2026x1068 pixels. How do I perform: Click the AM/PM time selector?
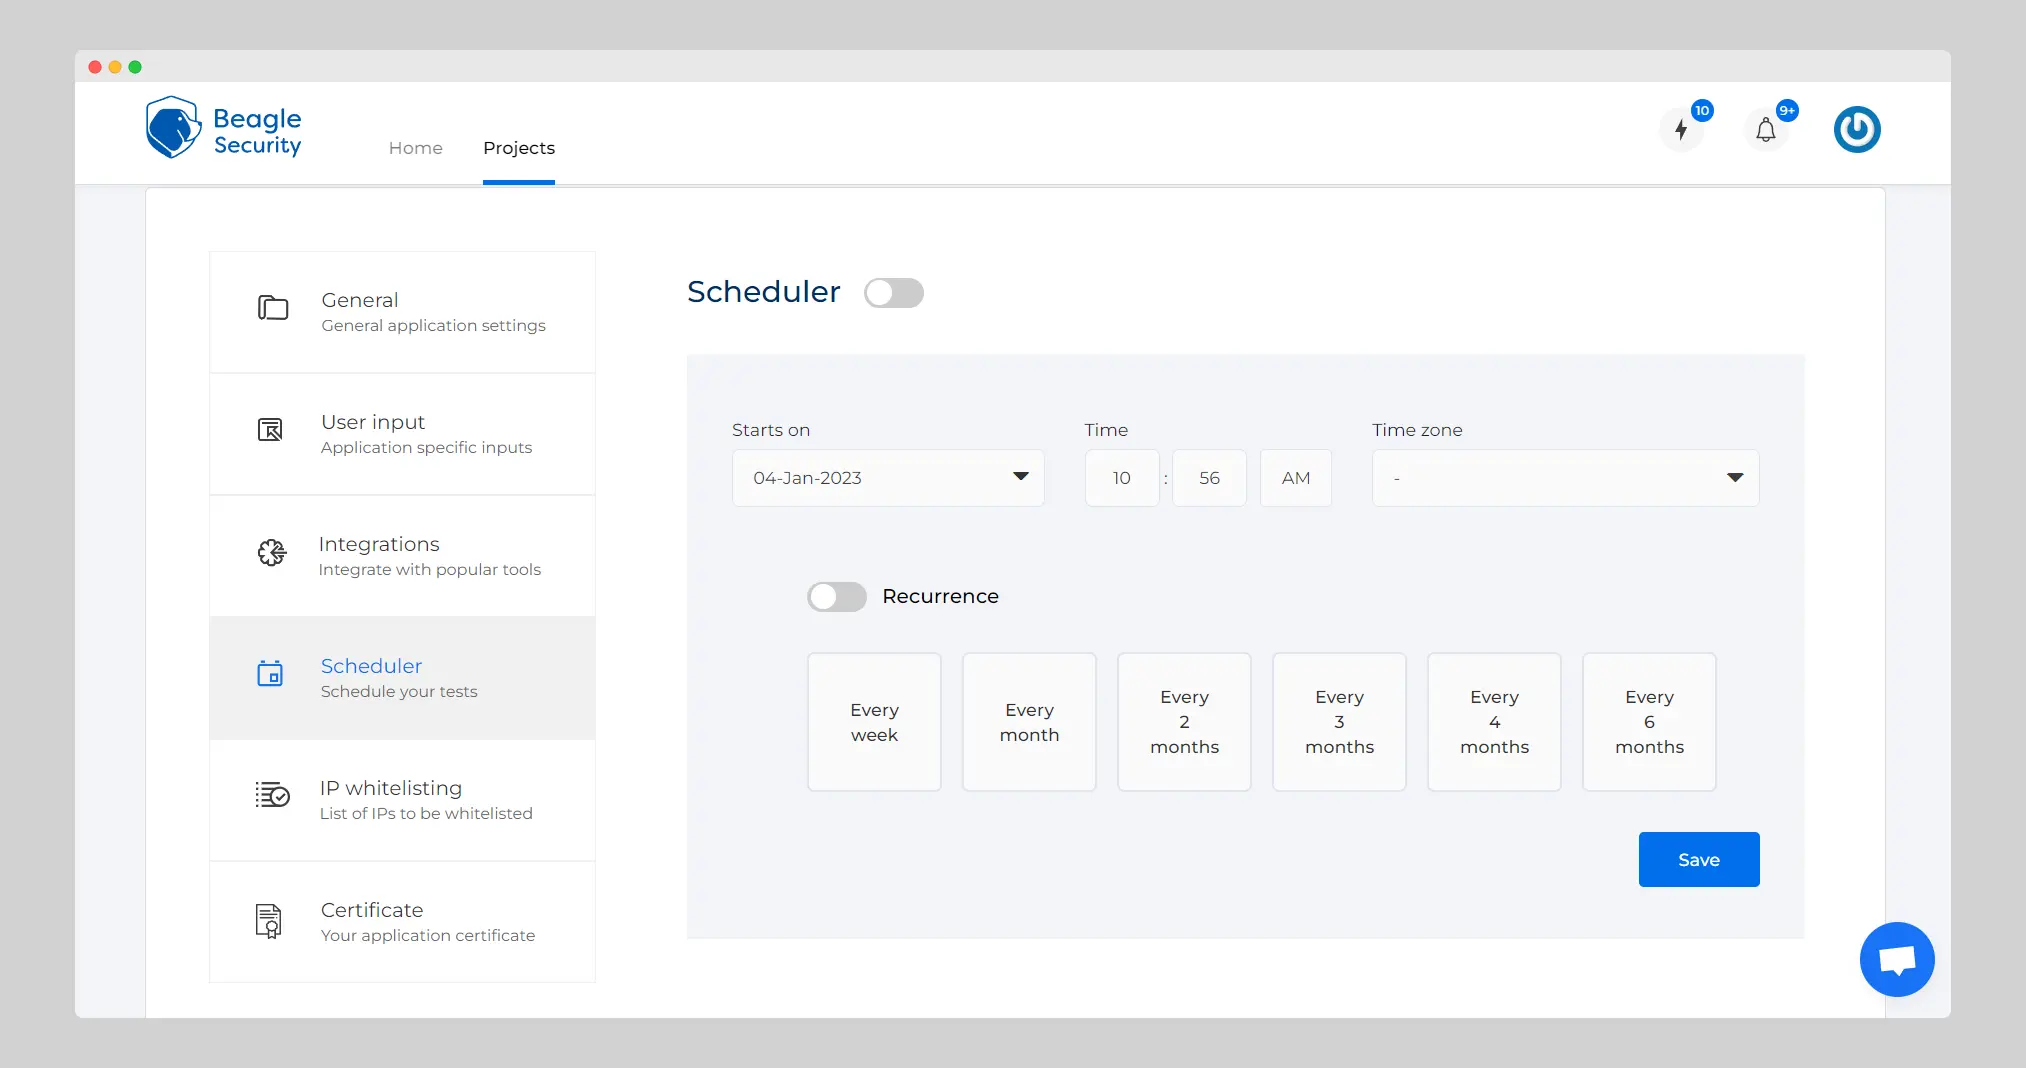coord(1296,478)
